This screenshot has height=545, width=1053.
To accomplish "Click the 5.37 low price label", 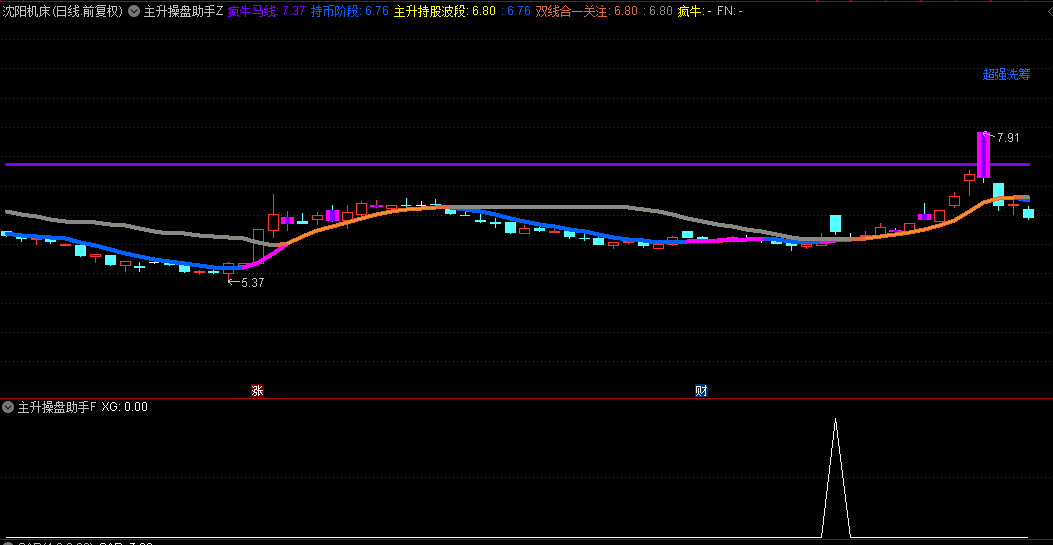I will 253,283.
